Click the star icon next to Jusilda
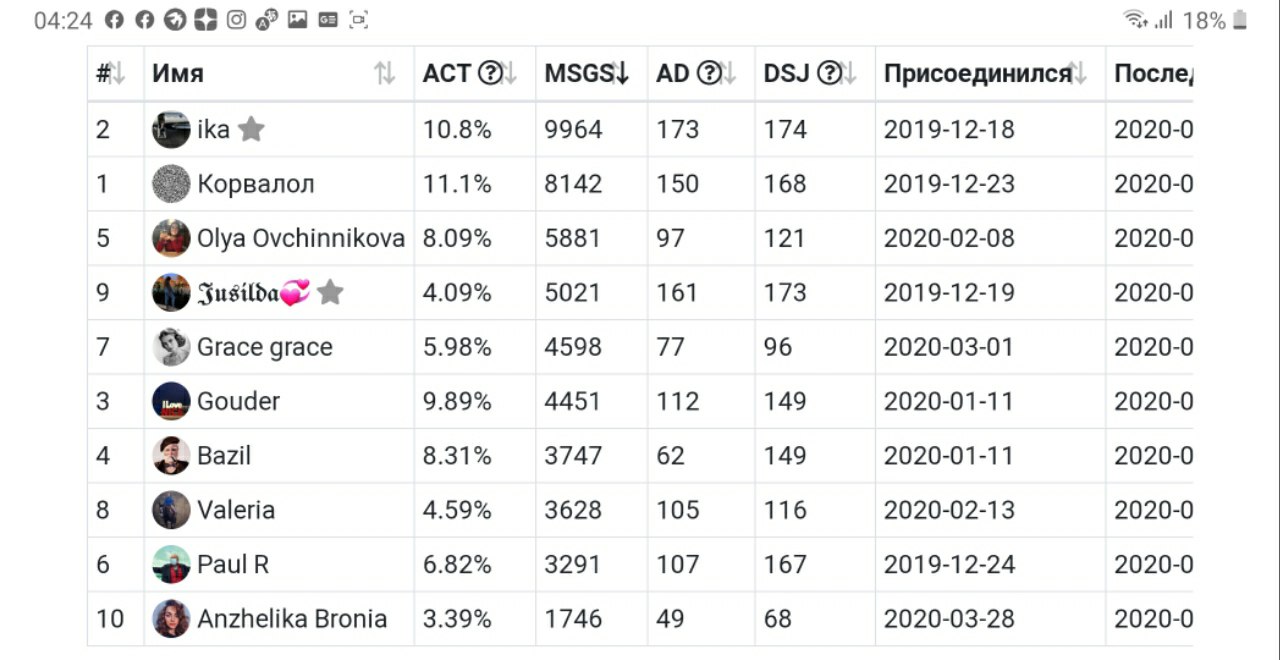The width and height of the screenshot is (1280, 660). tap(330, 292)
